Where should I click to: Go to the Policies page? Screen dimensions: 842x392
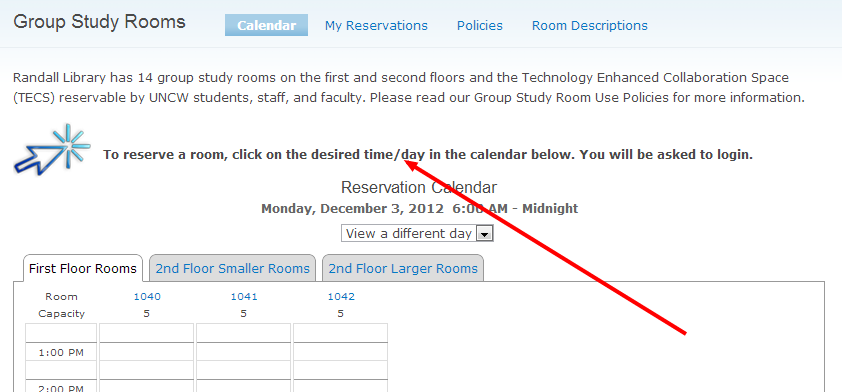480,25
